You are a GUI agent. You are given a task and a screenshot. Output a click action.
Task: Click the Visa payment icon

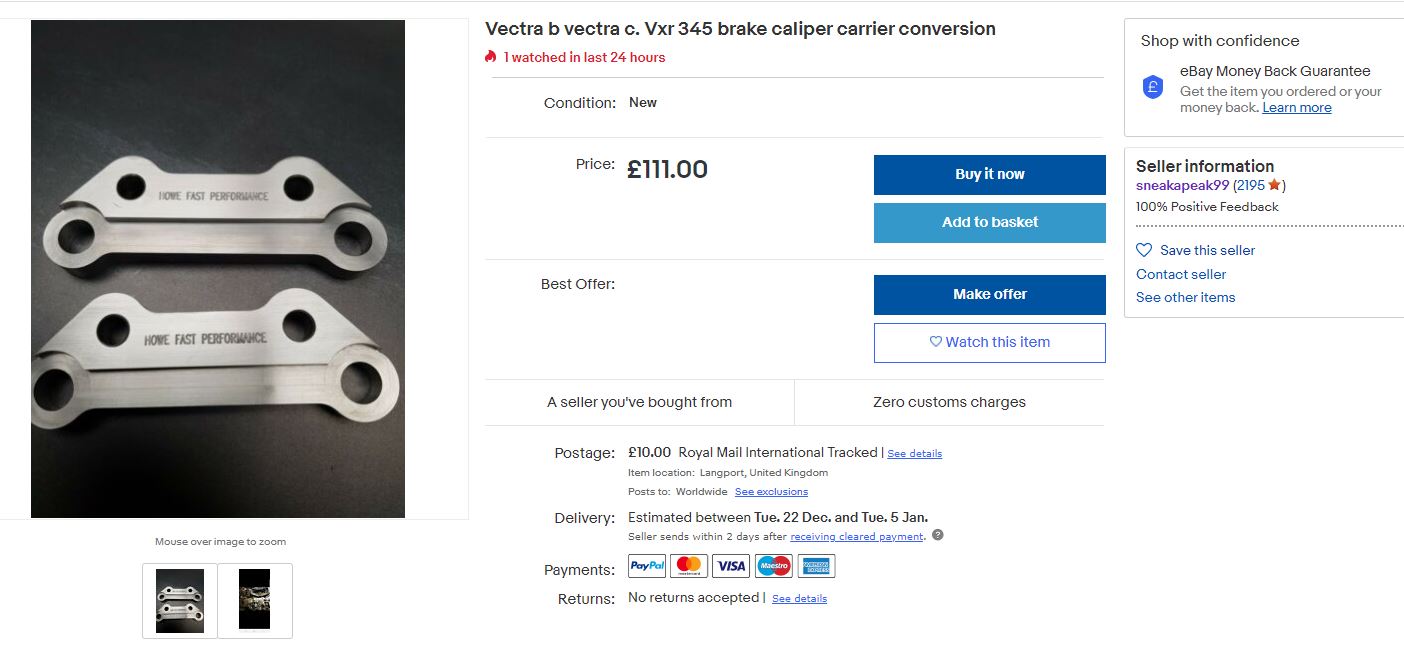click(731, 566)
